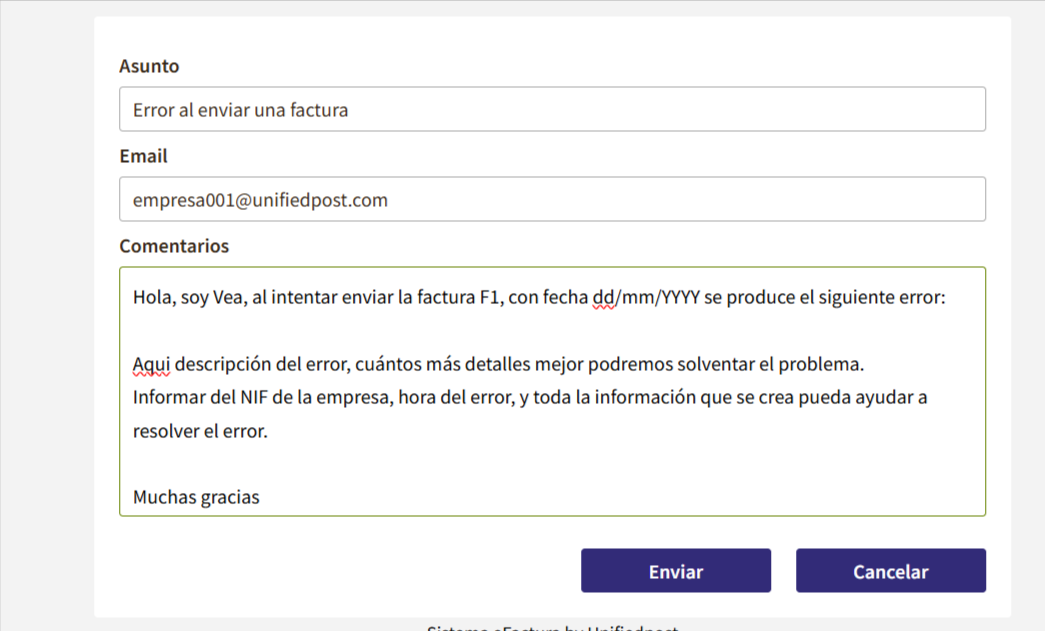Click the Email field label
The height and width of the screenshot is (631, 1045).
(143, 156)
